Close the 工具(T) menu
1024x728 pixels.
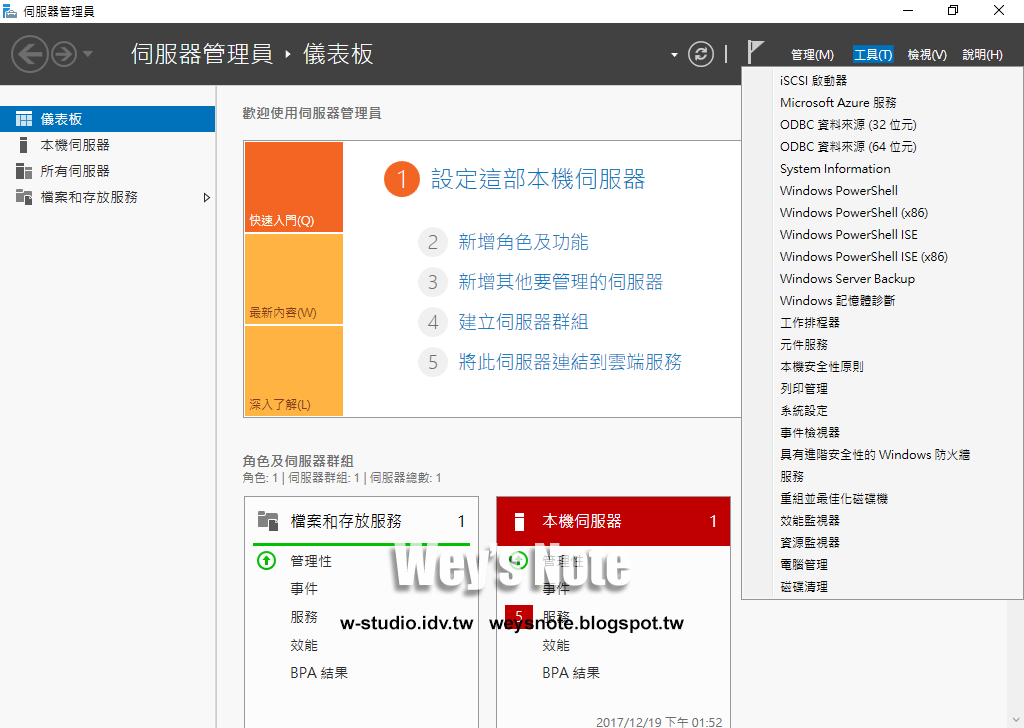click(x=873, y=55)
